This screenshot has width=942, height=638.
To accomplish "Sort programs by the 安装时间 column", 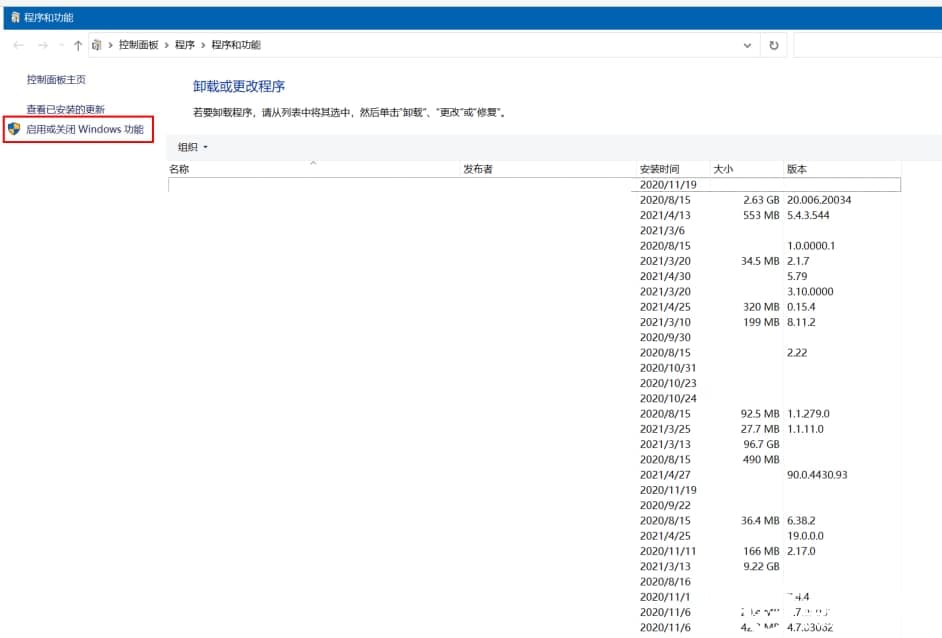I will click(x=662, y=169).
